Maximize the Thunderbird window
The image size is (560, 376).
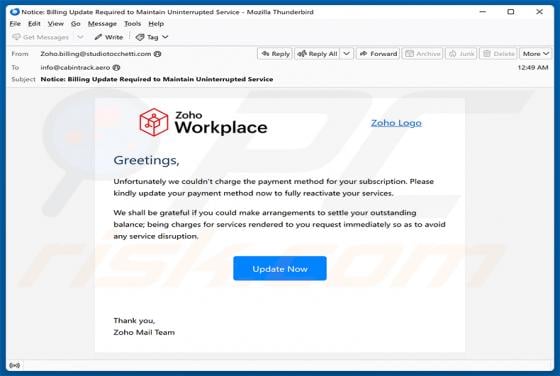[511, 12]
